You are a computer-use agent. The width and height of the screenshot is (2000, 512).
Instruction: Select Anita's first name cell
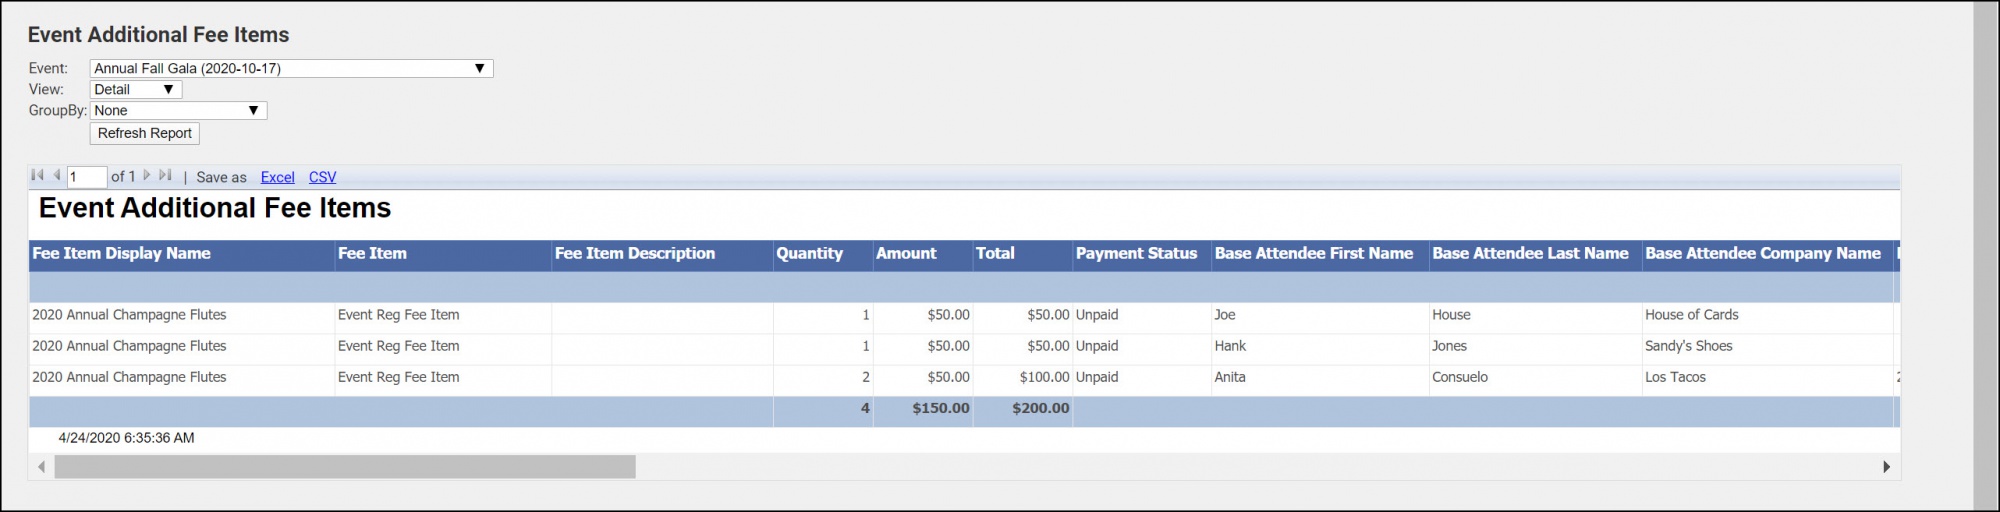point(1230,377)
